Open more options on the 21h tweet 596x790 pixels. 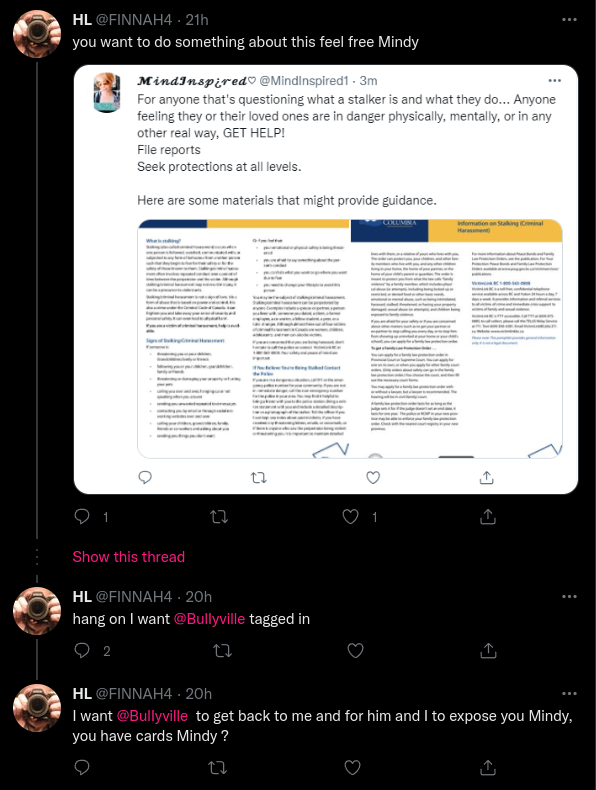click(569, 20)
